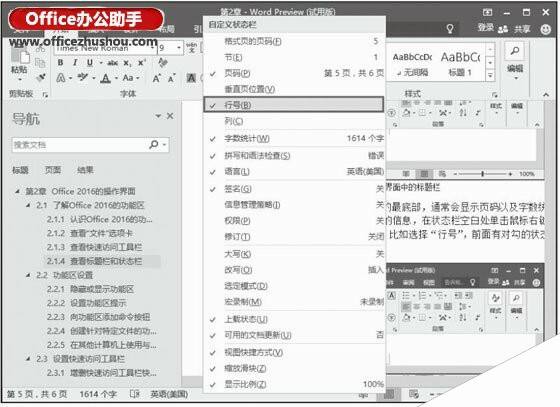Collapse 第2章 Office 2016的操作界面 heading
This screenshot has height=407, width=560.
tap(17, 191)
